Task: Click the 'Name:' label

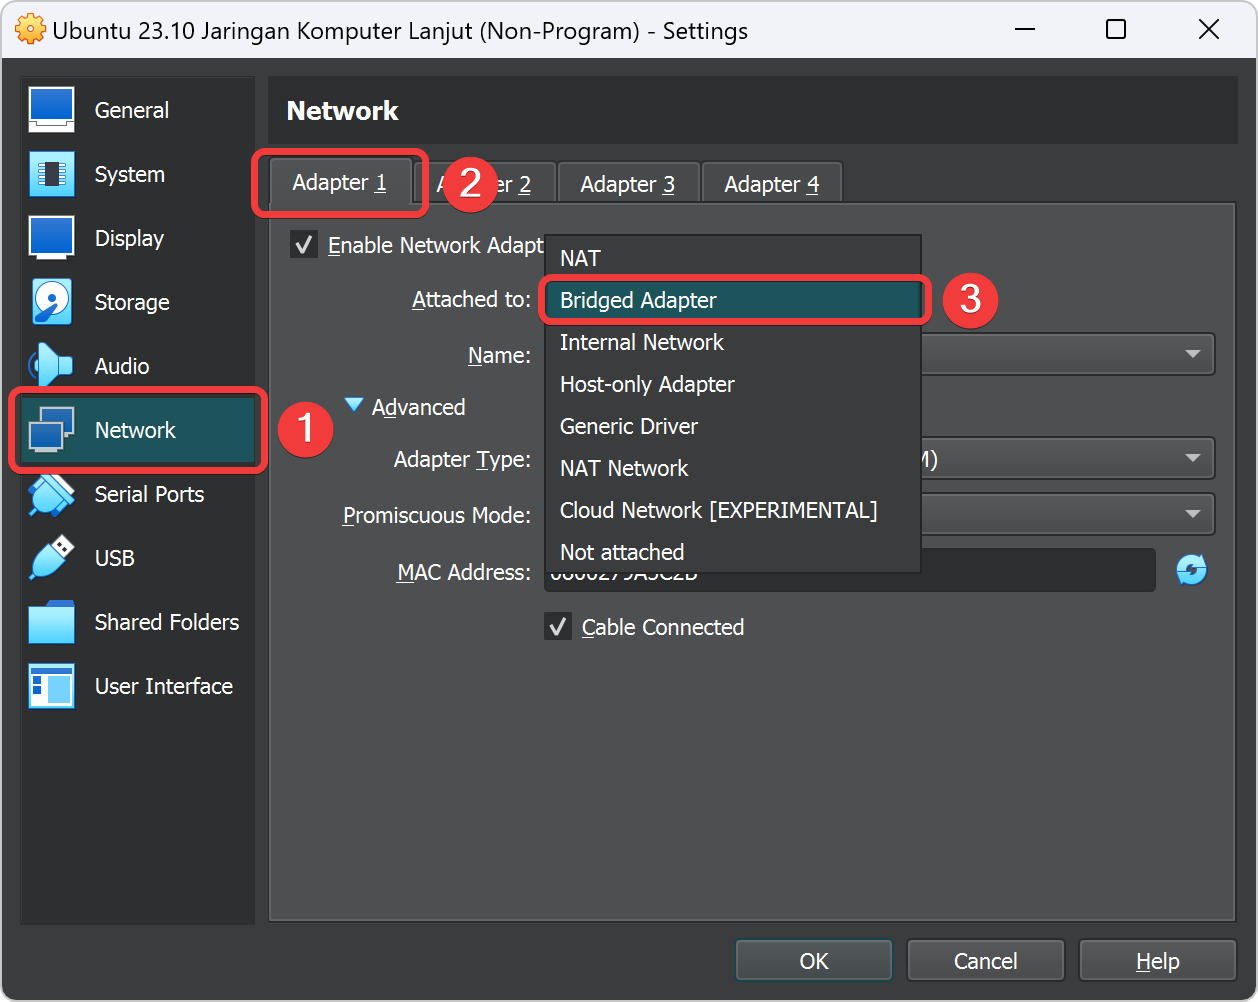Action: coord(499,355)
